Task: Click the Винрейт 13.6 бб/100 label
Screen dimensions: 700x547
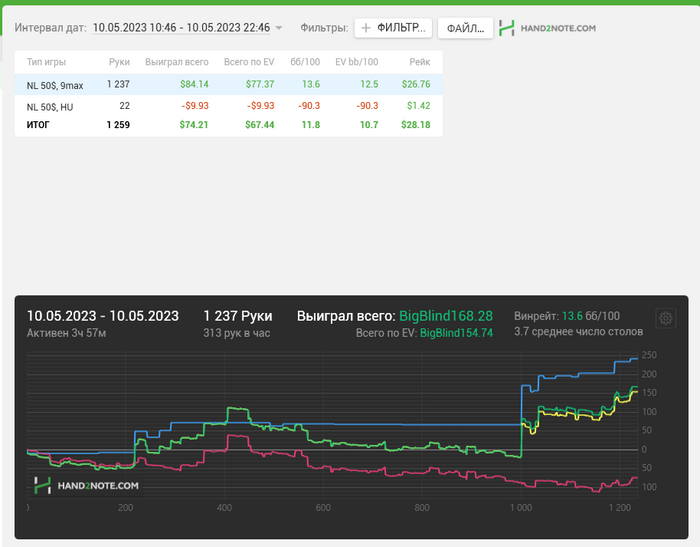Action: tap(567, 316)
